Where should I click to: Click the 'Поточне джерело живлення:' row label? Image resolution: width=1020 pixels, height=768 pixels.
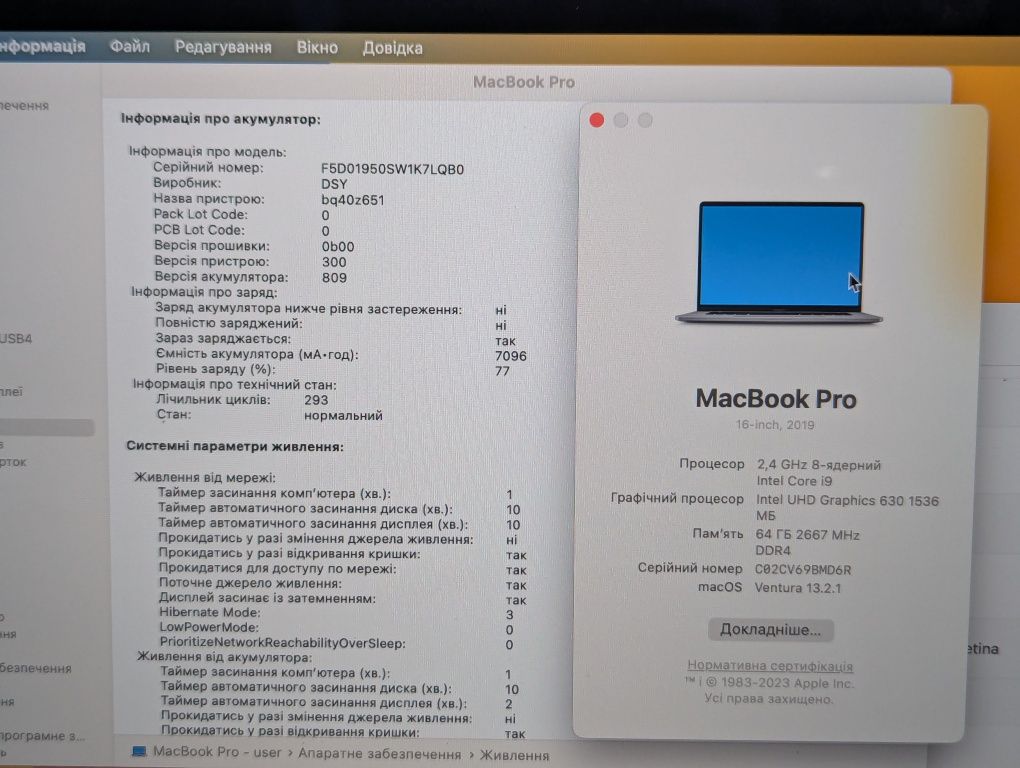[250, 583]
